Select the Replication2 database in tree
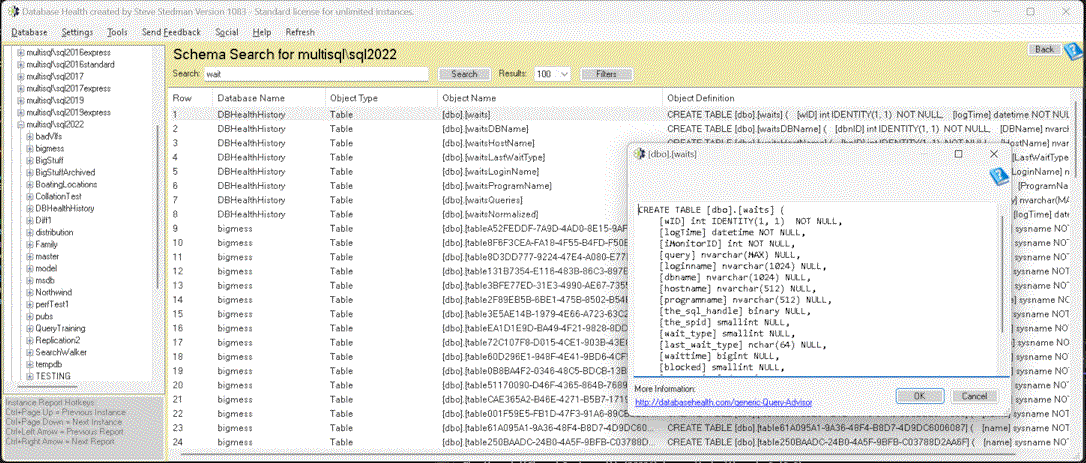The width and height of the screenshot is (1086, 463). [x=58, y=340]
